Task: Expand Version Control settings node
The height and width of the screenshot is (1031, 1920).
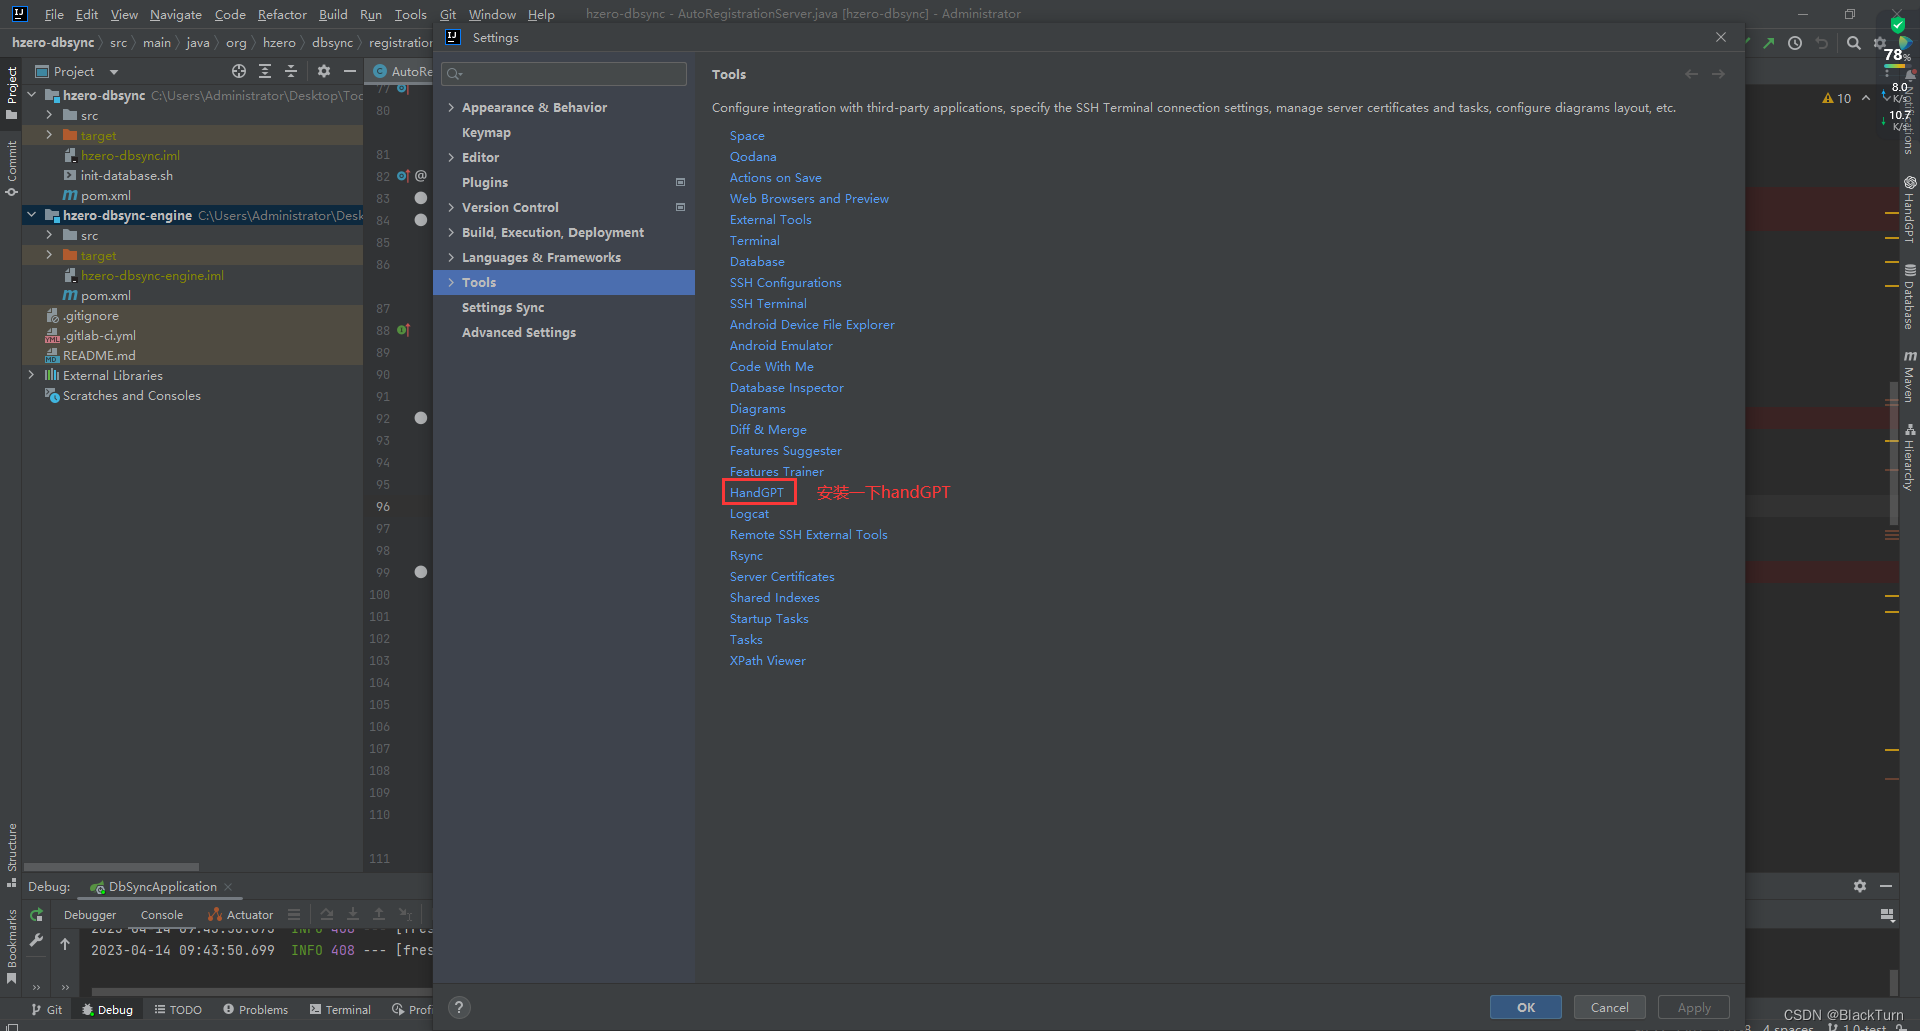Action: click(451, 207)
